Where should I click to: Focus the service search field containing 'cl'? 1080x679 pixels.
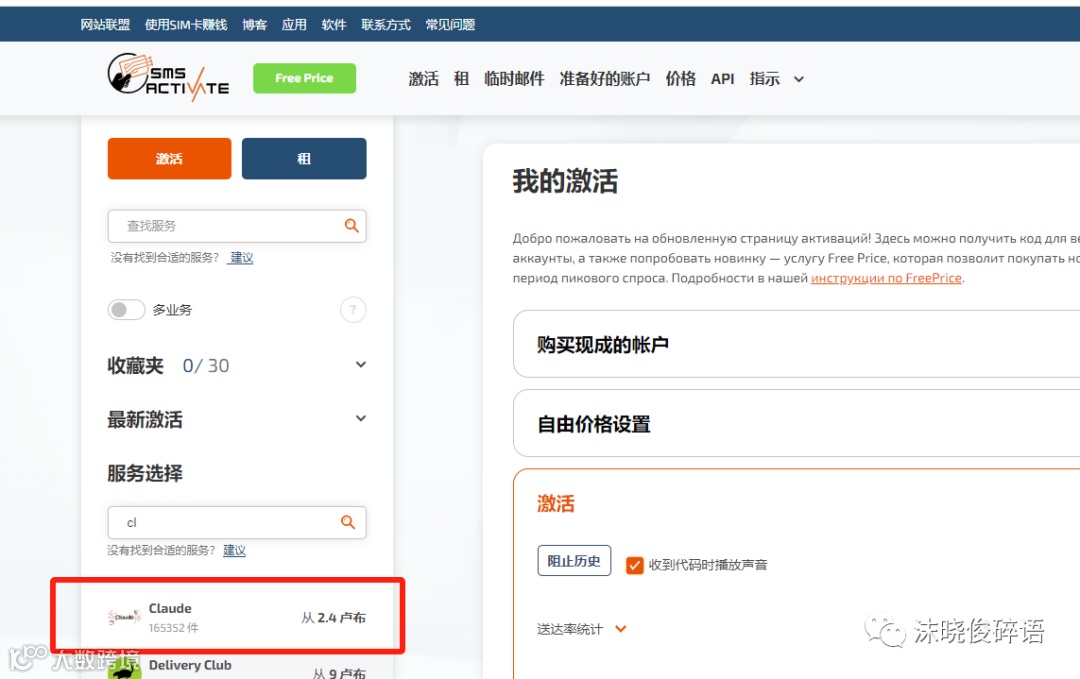pos(237,522)
